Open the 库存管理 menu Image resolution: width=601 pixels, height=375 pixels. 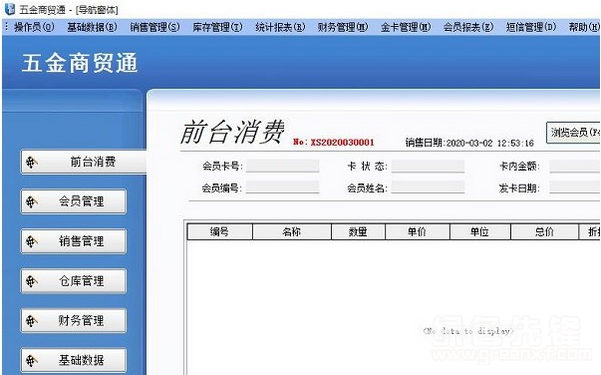217,27
